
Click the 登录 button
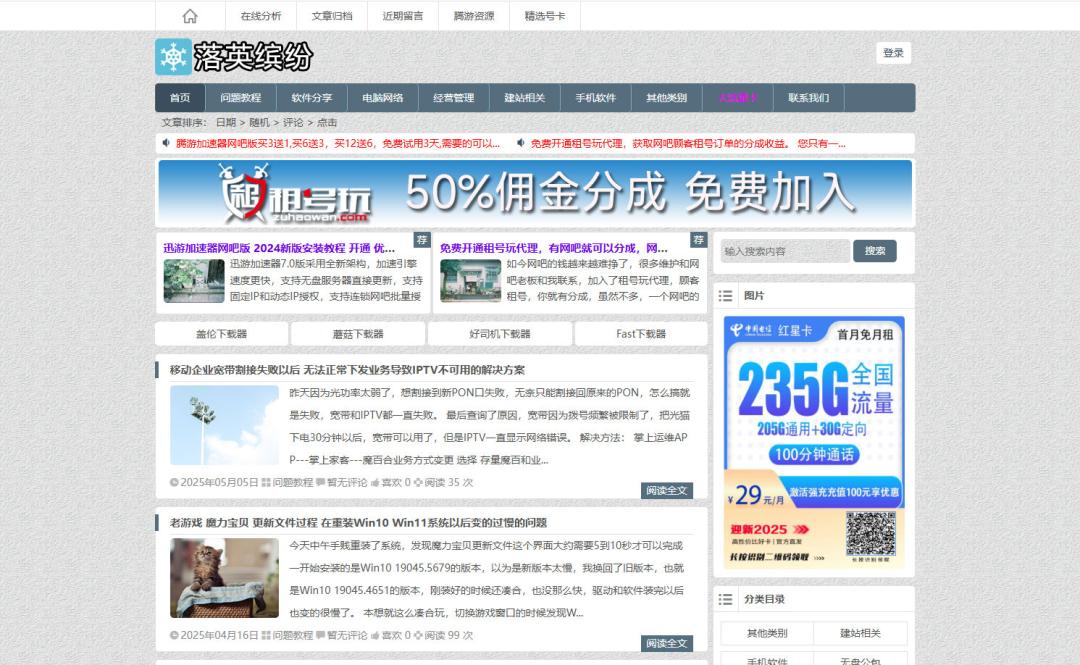pyautogui.click(x=893, y=53)
